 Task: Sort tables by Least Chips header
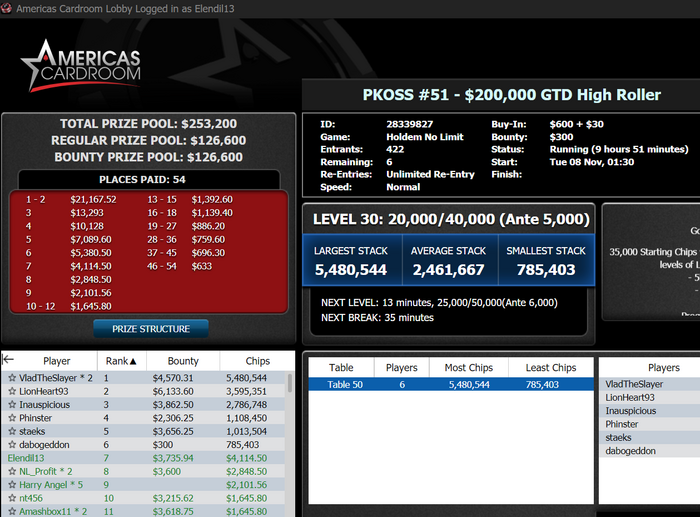(x=551, y=367)
